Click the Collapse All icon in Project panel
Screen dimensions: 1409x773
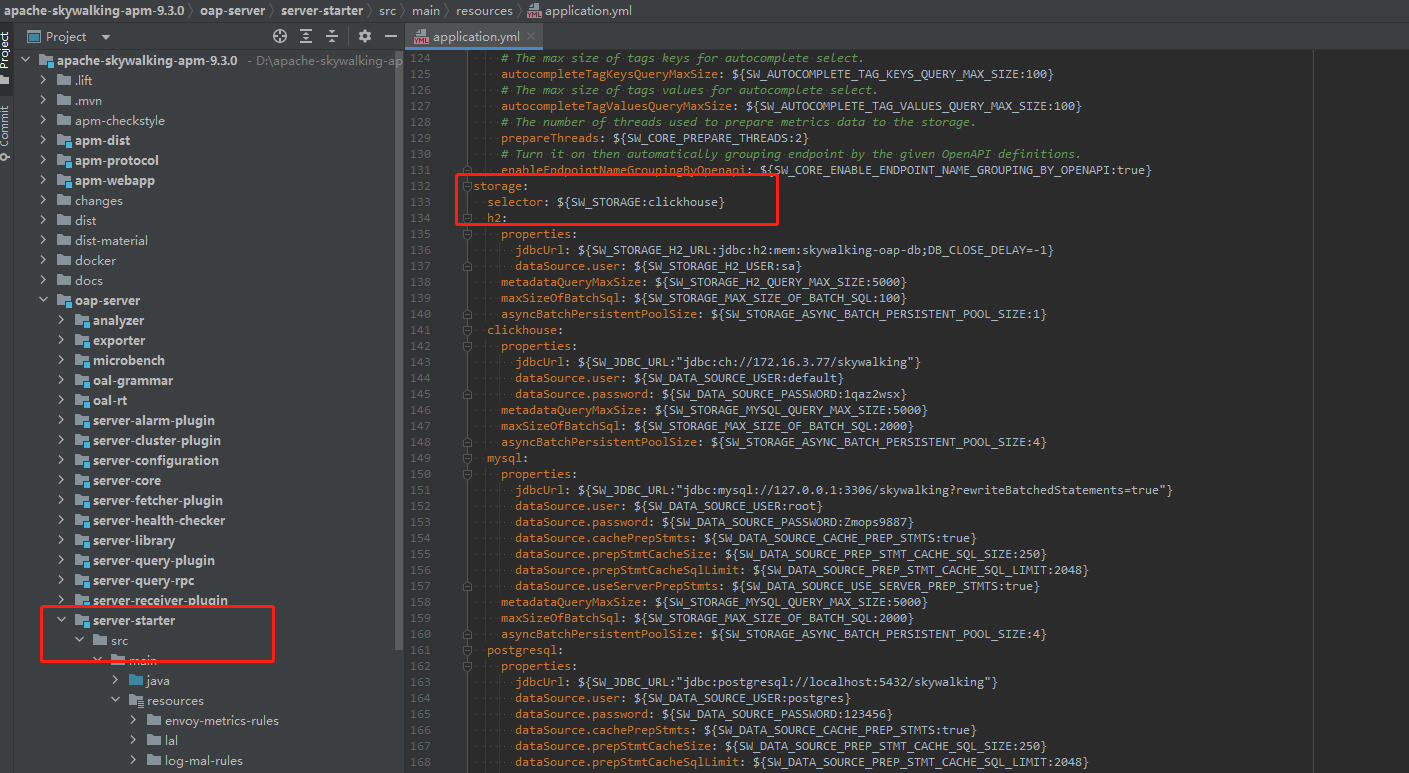click(332, 36)
